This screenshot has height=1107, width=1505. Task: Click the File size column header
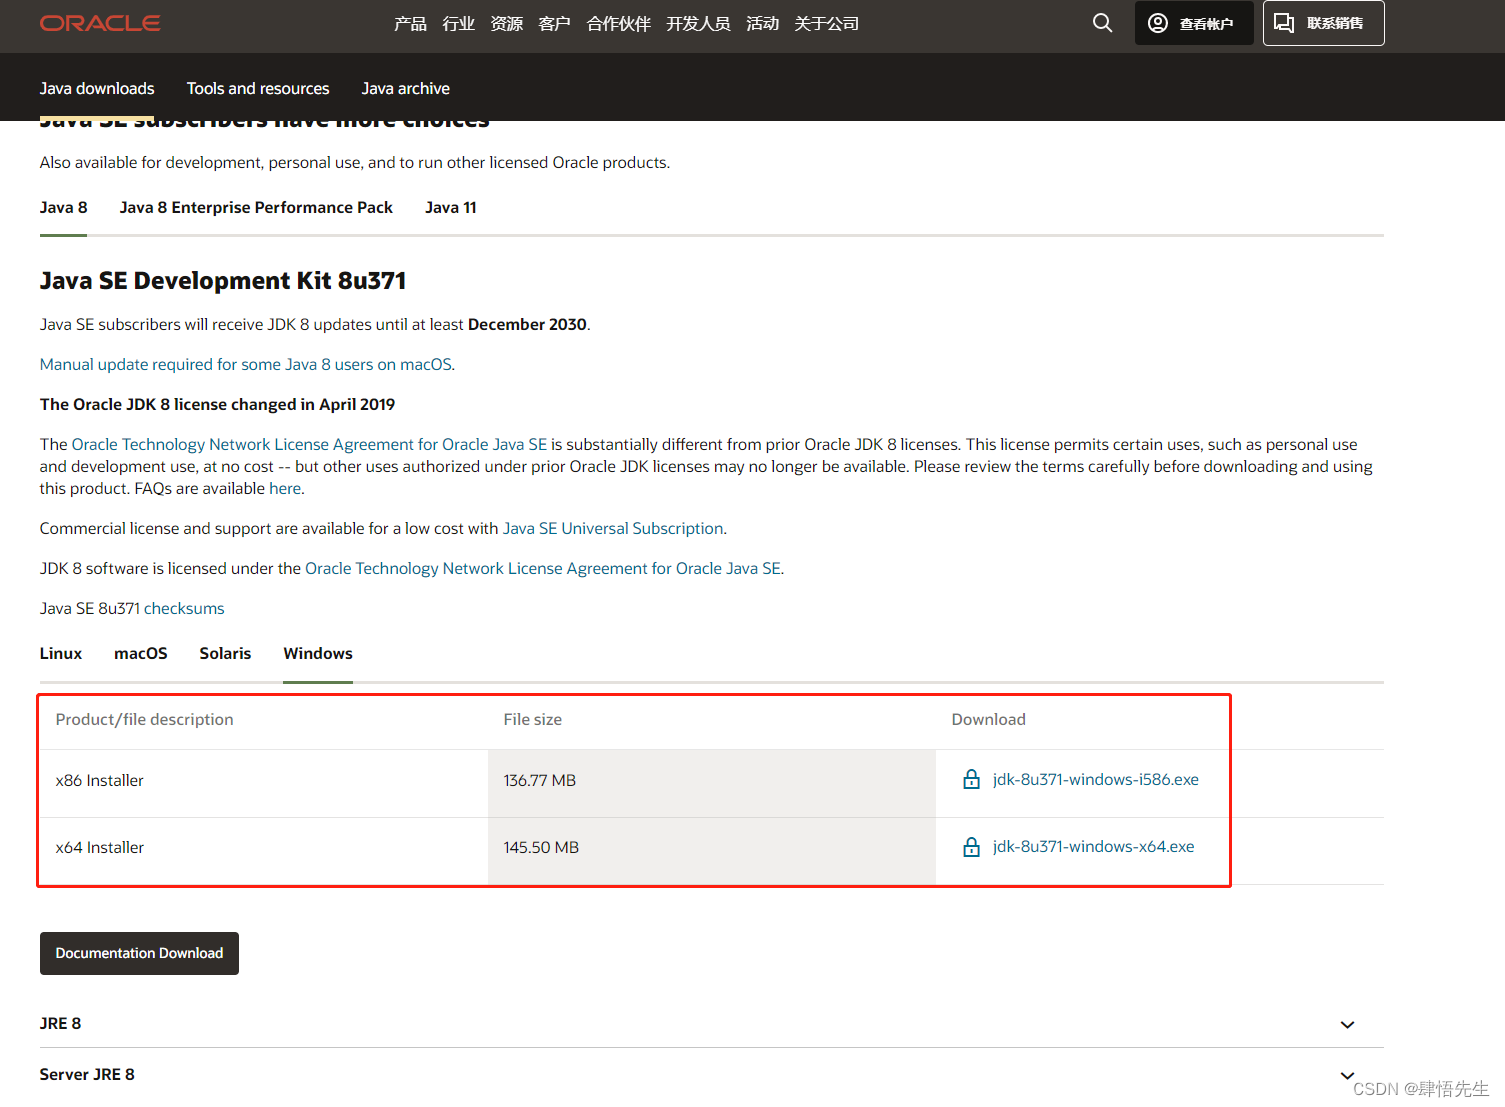533,719
